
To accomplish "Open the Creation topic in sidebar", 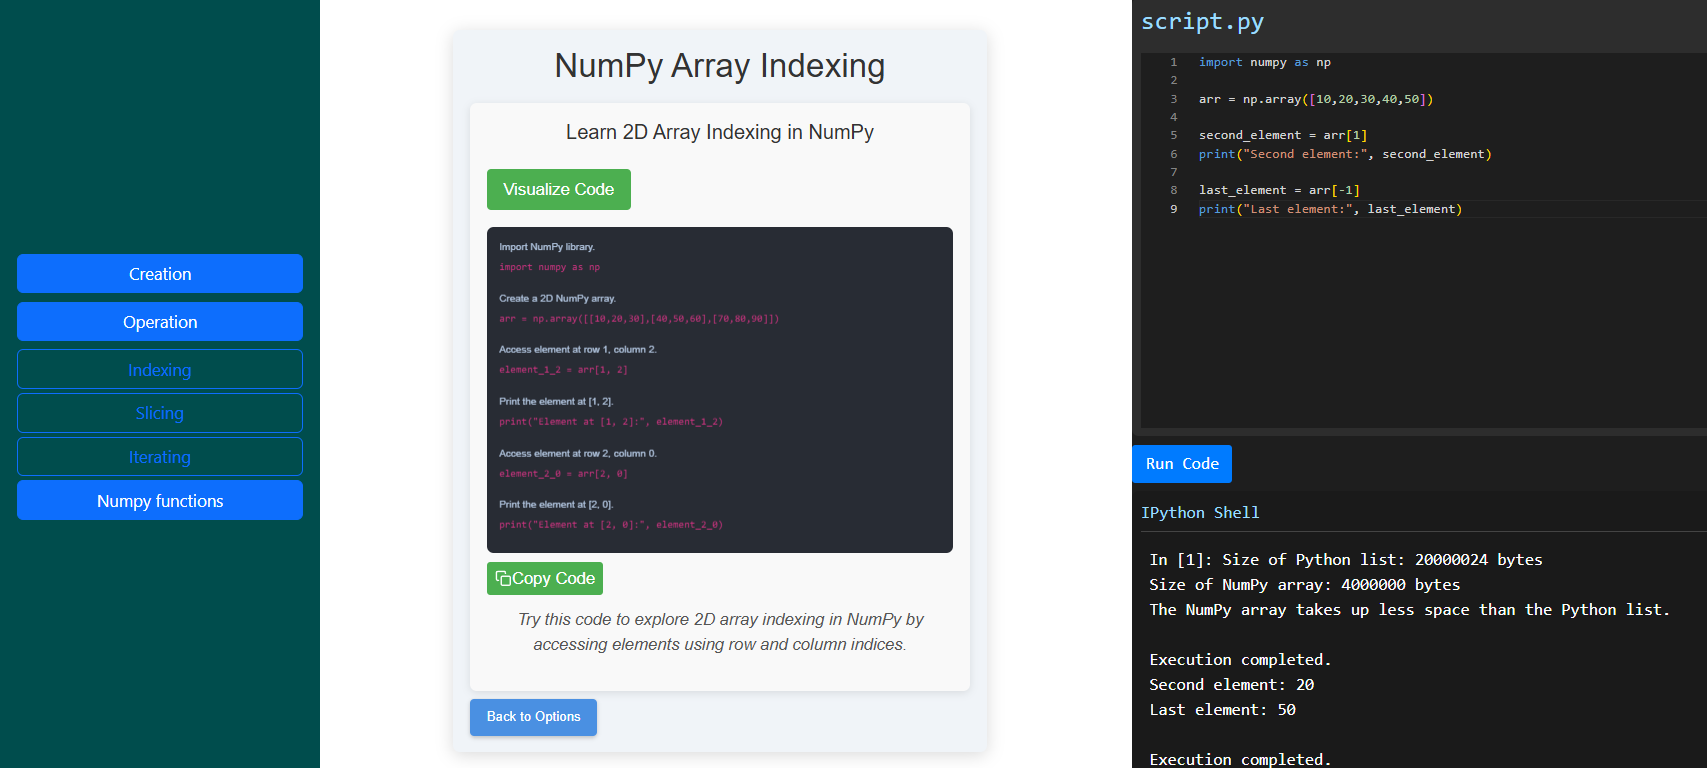I will [160, 274].
